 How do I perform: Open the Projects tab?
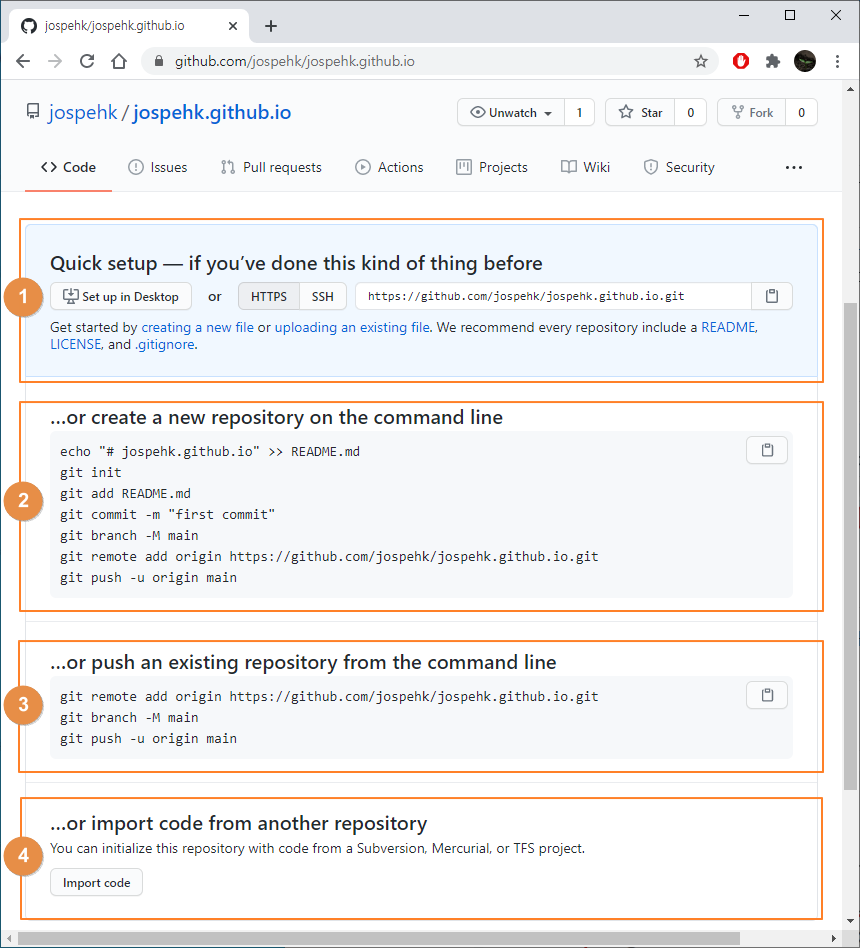pyautogui.click(x=492, y=167)
